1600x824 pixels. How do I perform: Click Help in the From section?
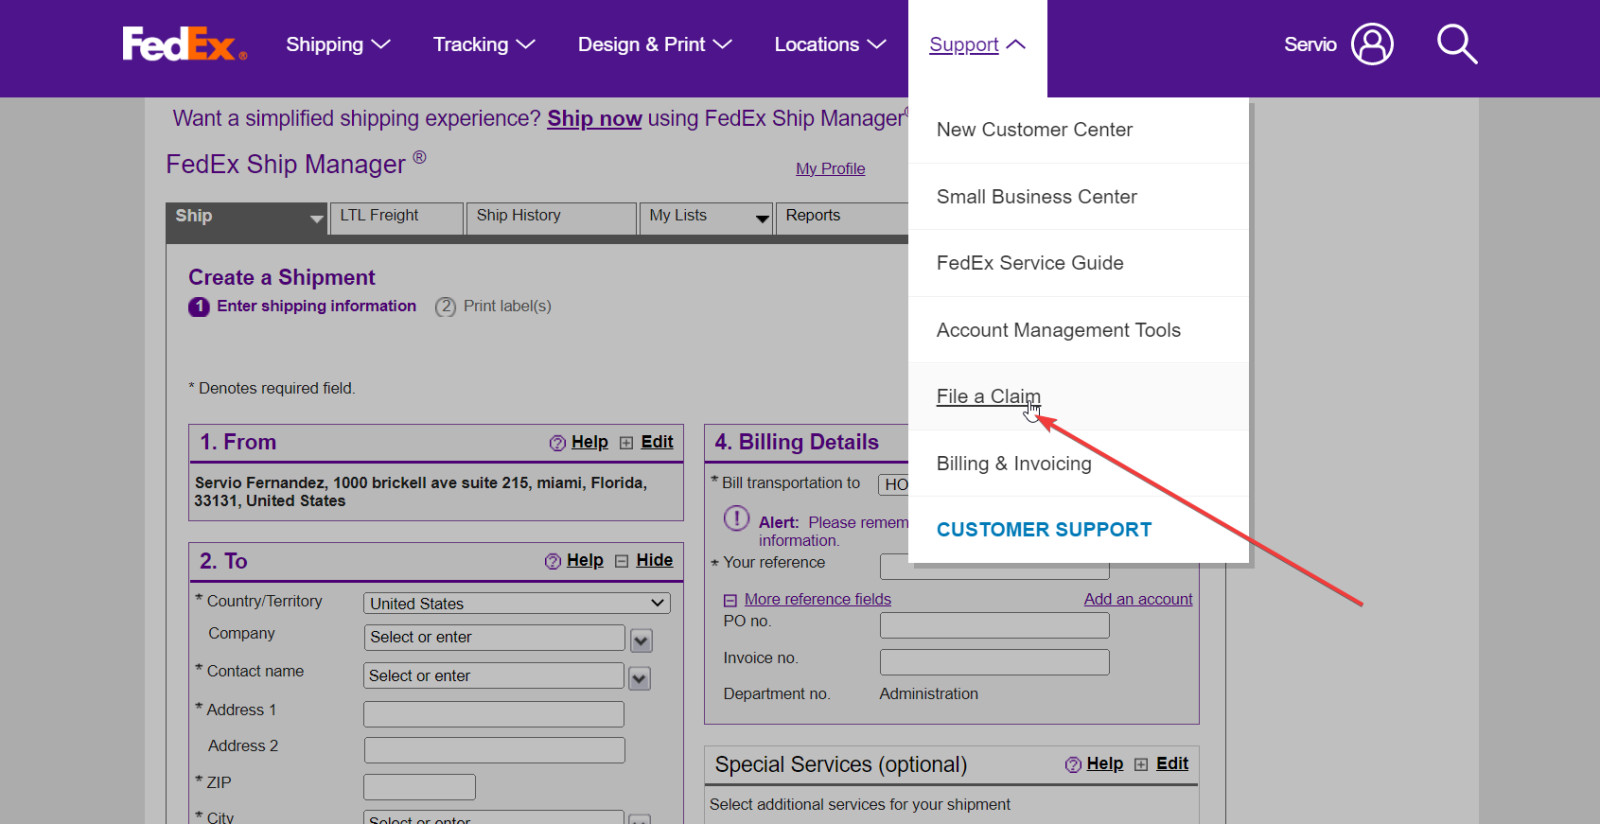[589, 442]
